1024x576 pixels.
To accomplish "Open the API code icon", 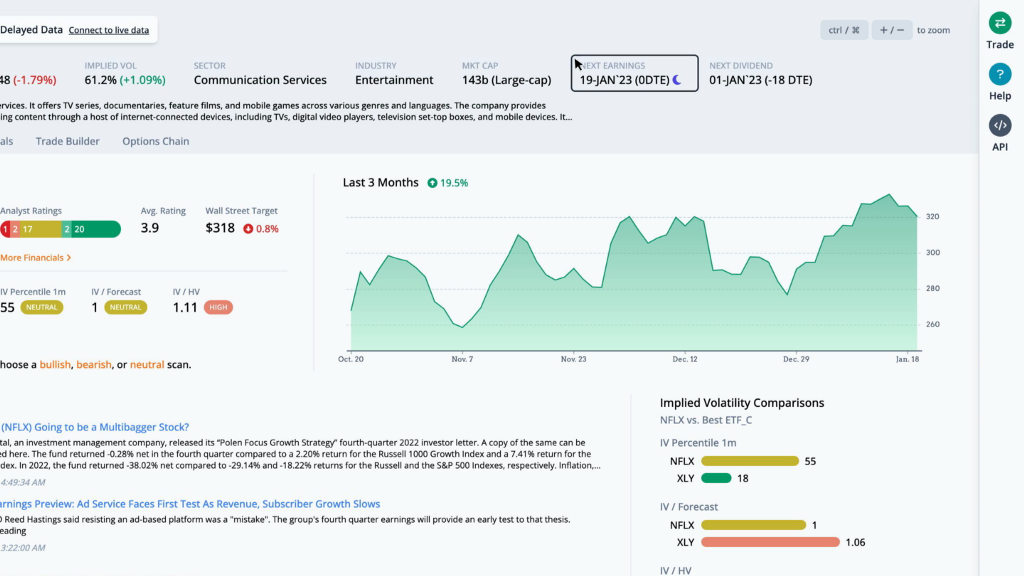I will [x=999, y=125].
